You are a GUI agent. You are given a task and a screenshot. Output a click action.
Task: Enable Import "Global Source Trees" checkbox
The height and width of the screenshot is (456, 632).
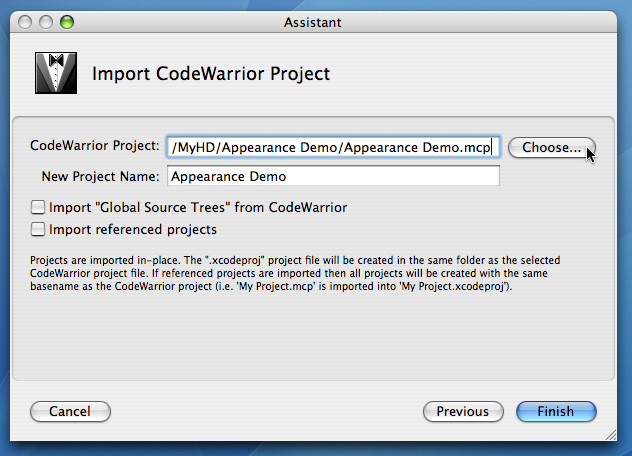pyautogui.click(x=39, y=208)
